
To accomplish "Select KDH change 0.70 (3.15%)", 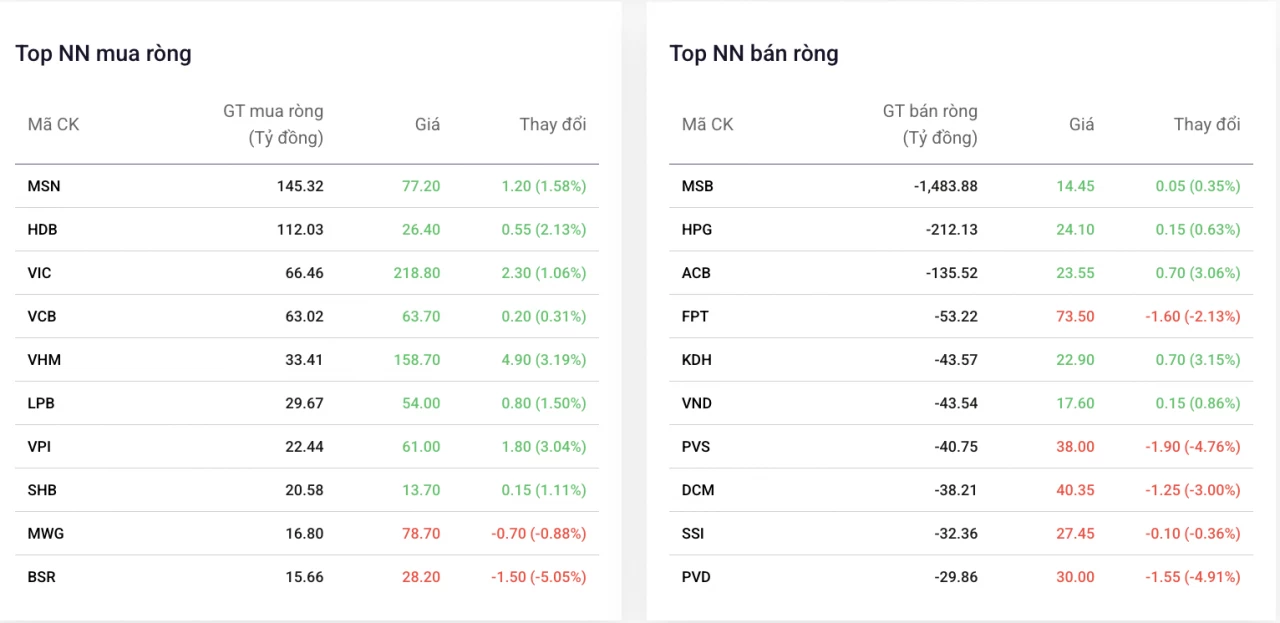I will [x=1198, y=360].
